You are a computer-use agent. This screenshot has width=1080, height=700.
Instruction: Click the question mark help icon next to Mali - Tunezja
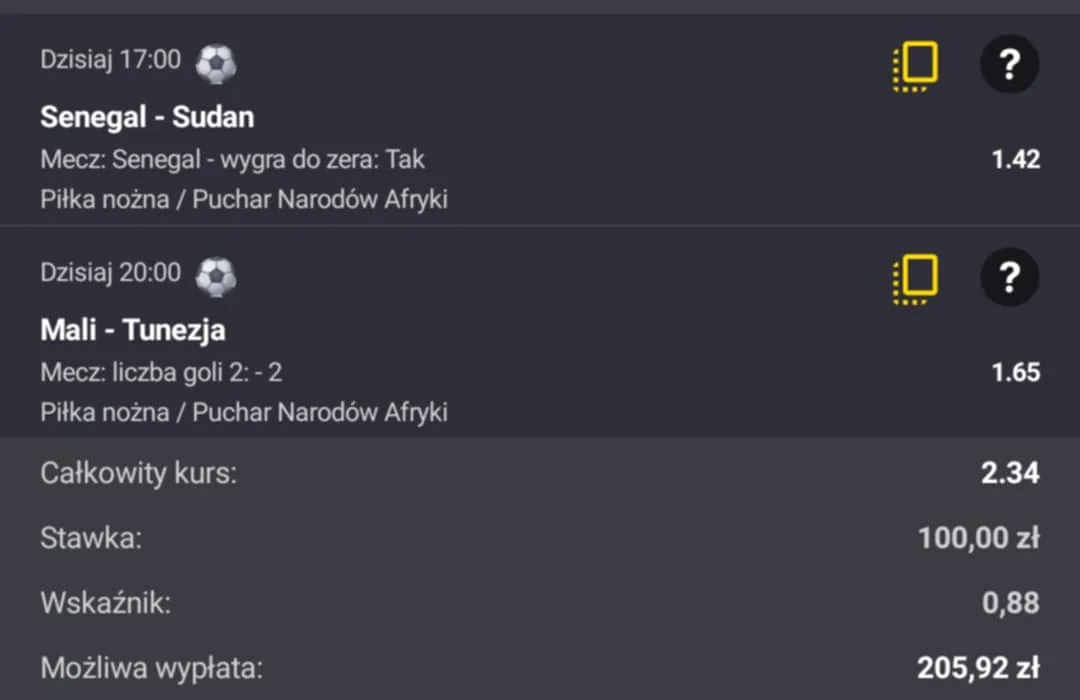[1009, 277]
